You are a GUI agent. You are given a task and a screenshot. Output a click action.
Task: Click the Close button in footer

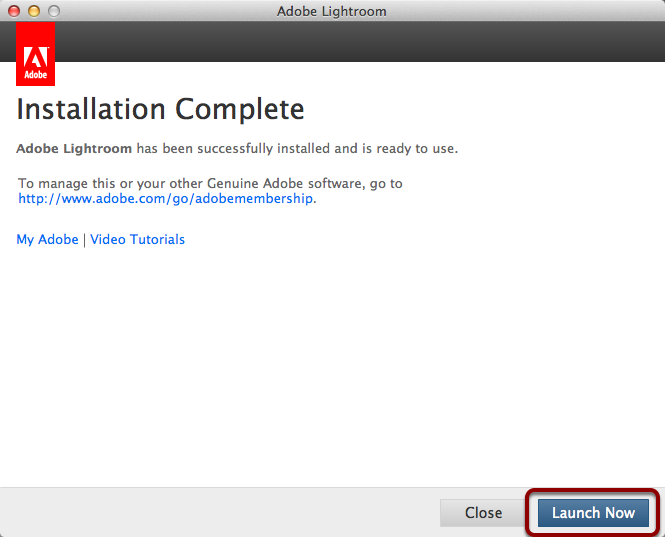point(483,513)
